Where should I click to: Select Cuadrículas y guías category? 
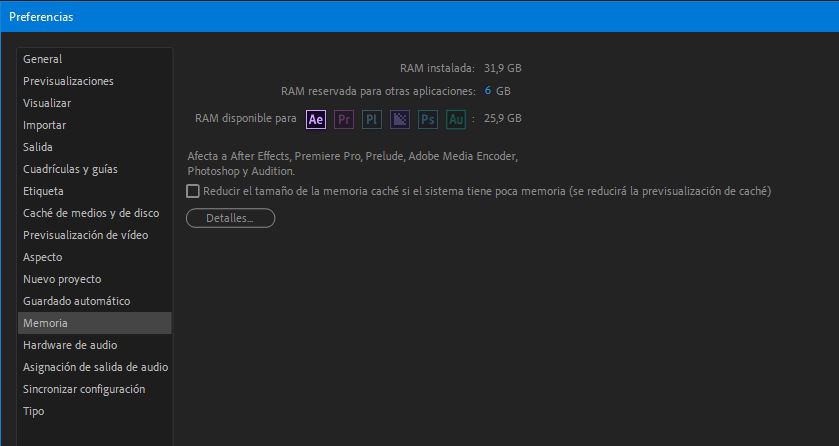pos(95,169)
